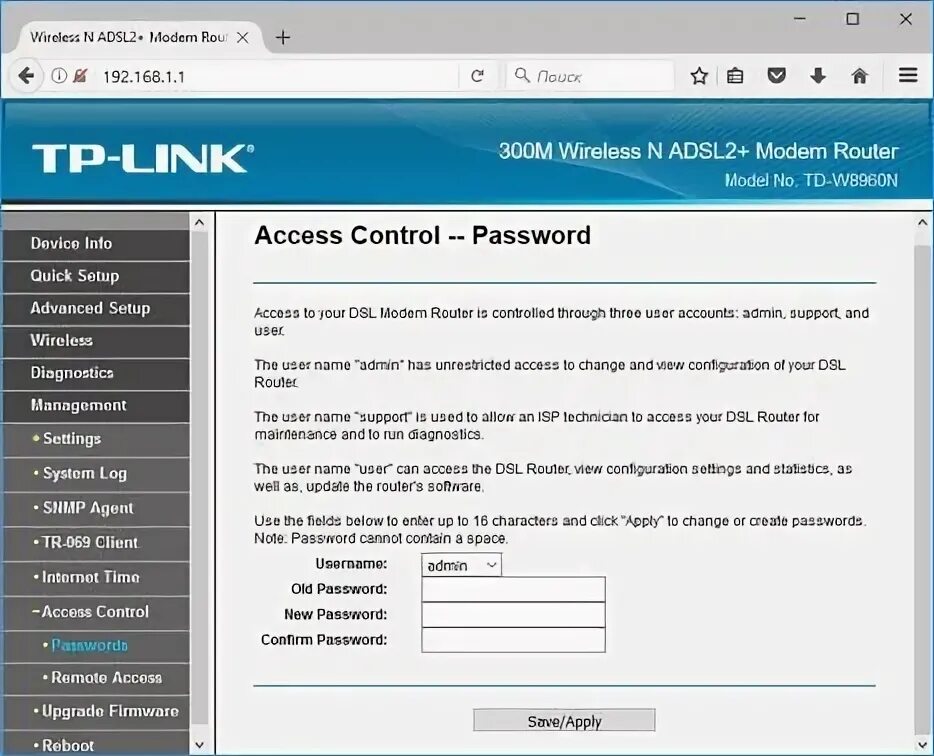The image size is (934, 756).
Task: Open Diagnostics menu
Action: 96,373
